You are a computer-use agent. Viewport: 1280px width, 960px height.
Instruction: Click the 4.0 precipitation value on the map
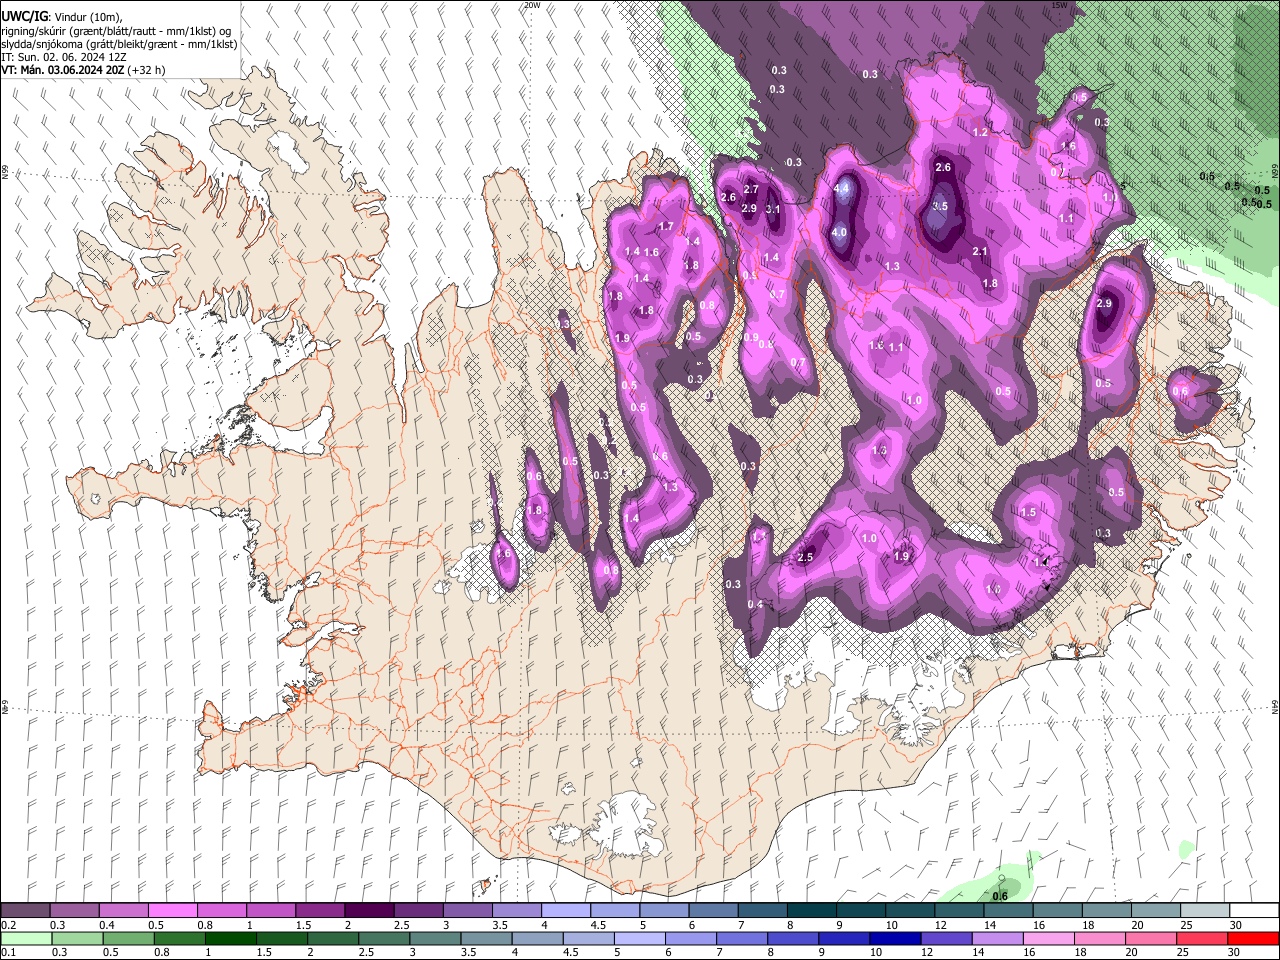pyautogui.click(x=839, y=232)
